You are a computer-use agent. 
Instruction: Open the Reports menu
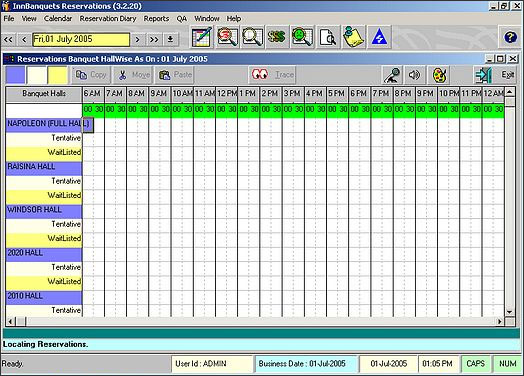[x=156, y=19]
